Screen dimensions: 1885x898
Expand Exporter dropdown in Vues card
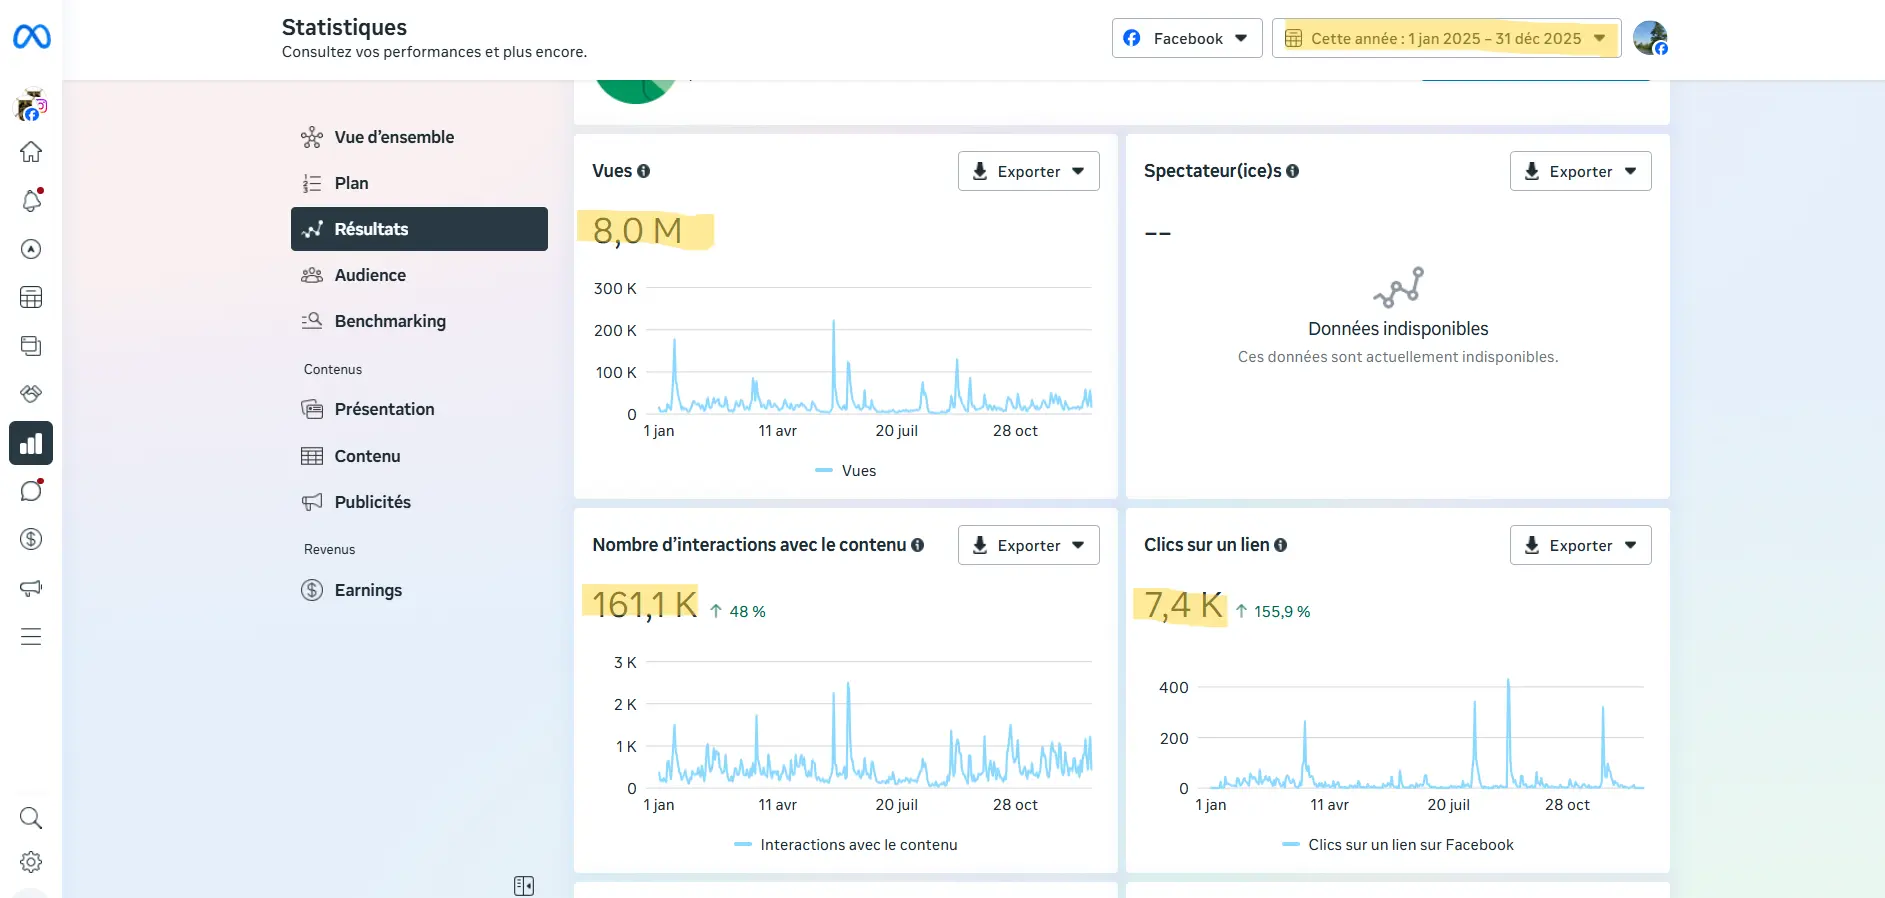point(1028,171)
